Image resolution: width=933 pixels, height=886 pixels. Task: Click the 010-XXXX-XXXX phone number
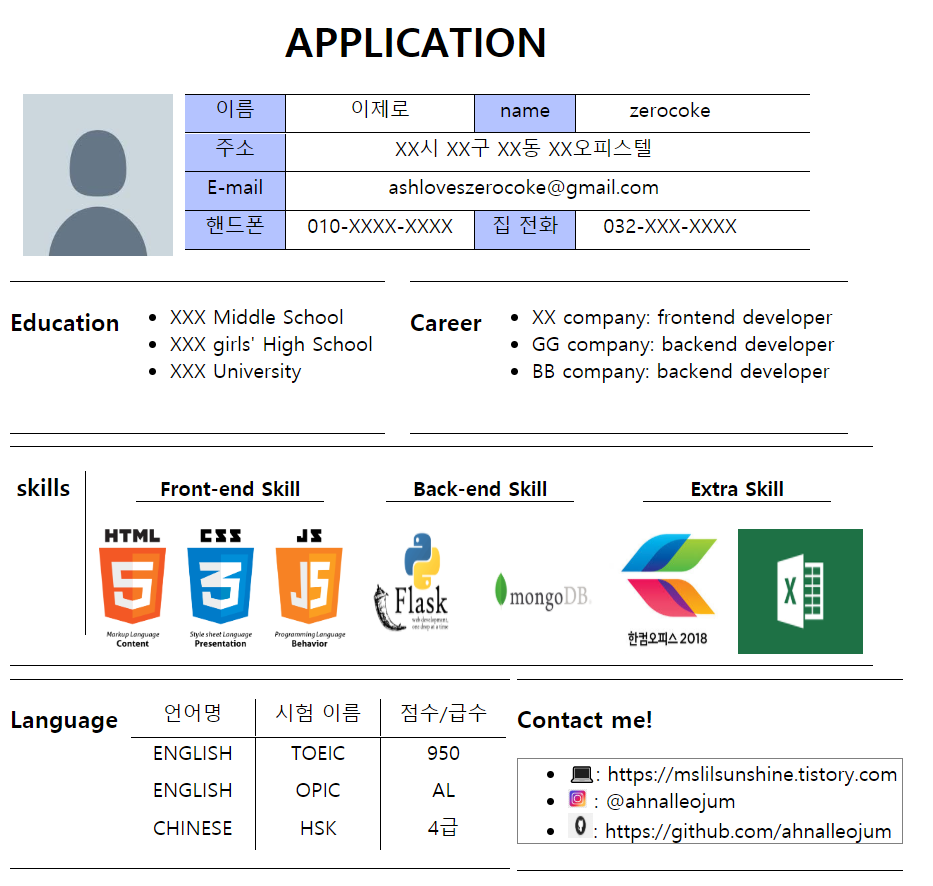click(380, 227)
